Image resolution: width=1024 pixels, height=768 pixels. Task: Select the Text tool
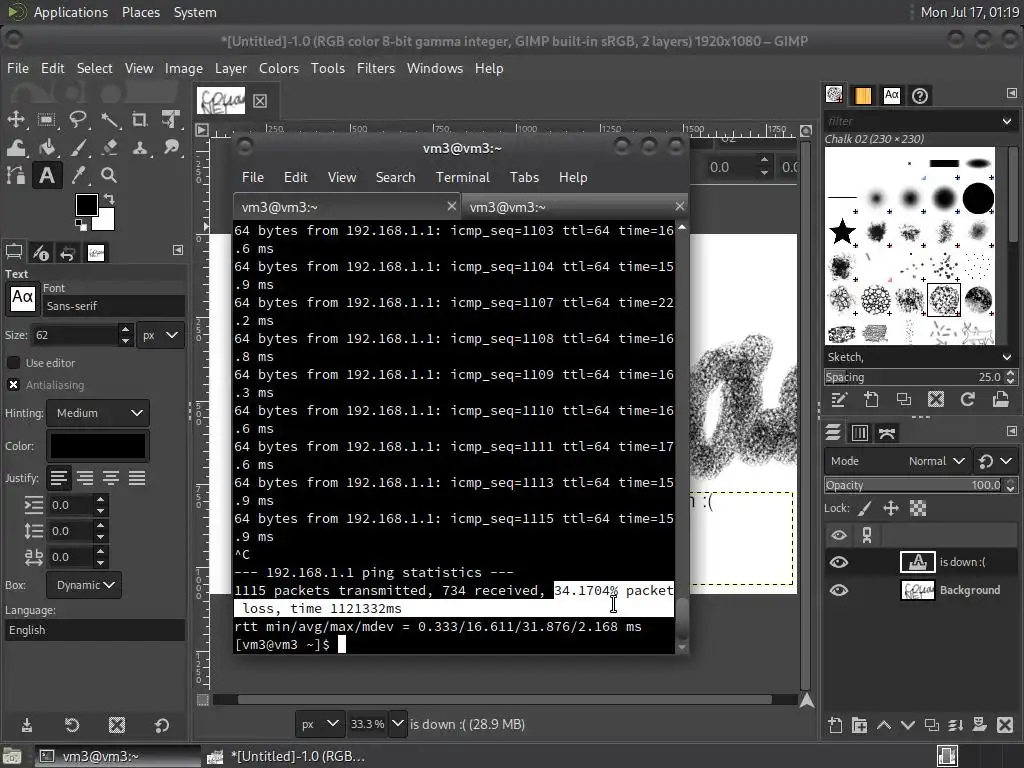click(x=46, y=175)
